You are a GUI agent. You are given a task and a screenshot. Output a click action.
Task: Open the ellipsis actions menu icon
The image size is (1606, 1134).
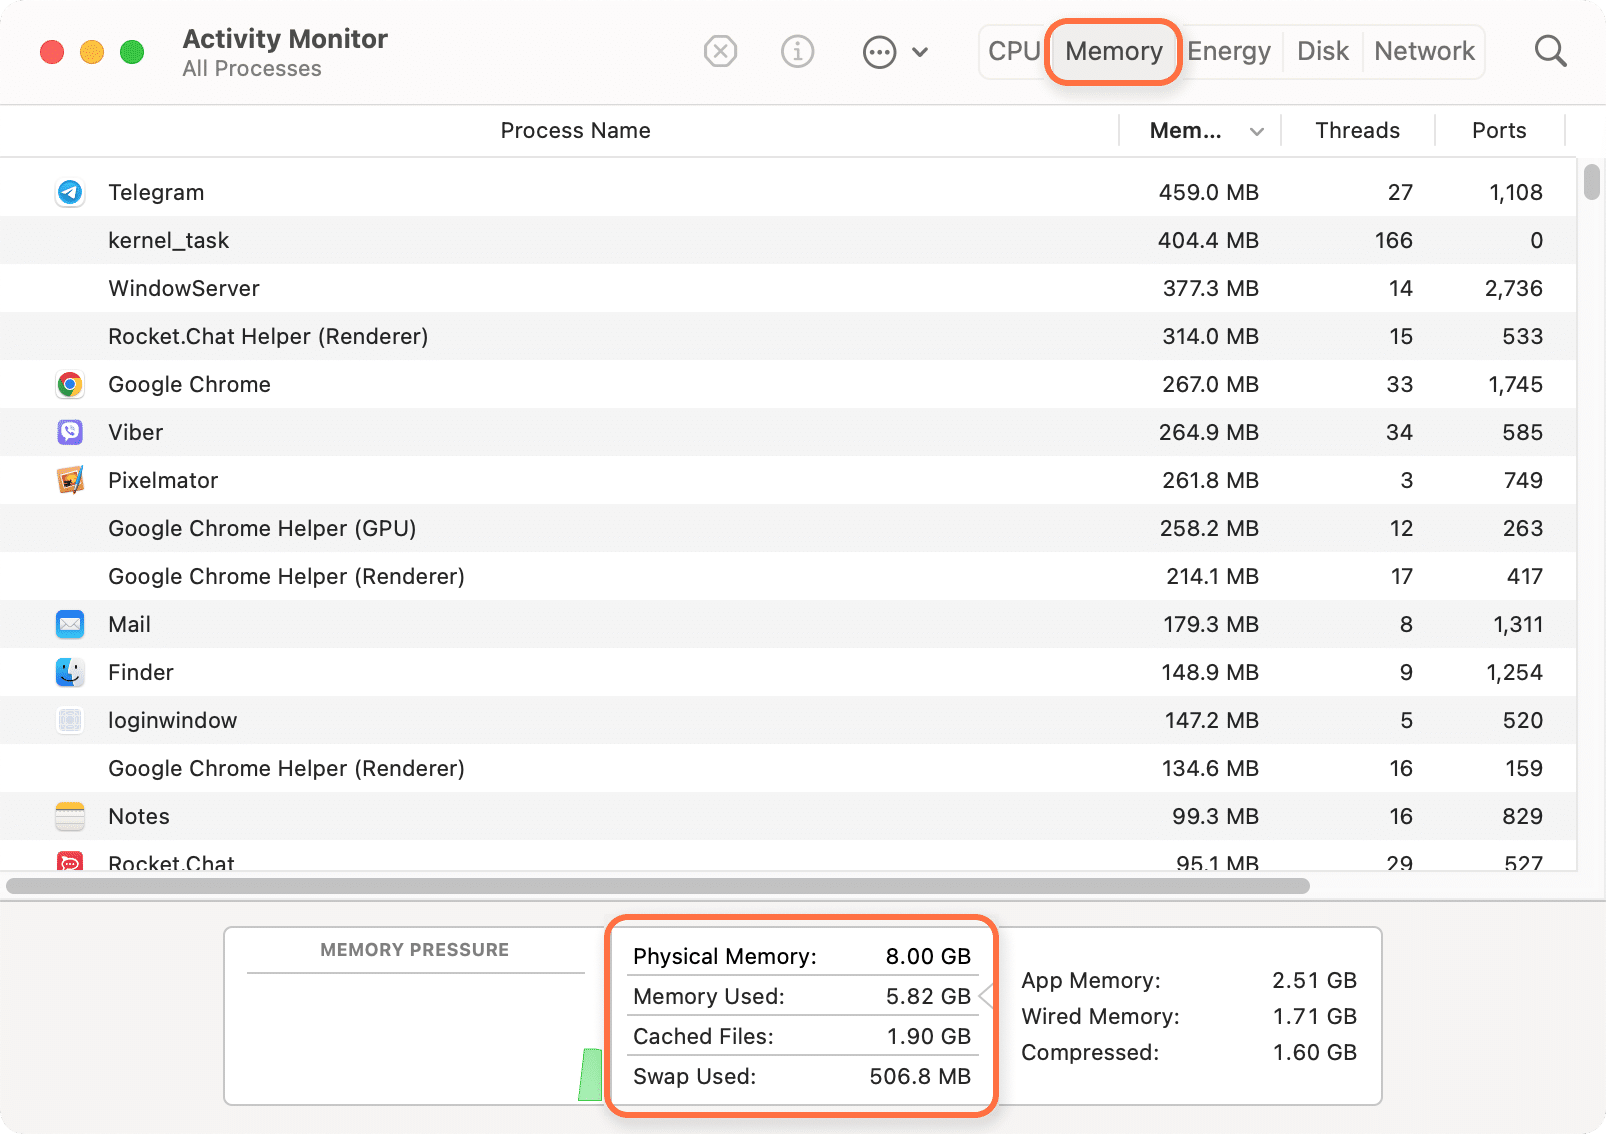pos(879,52)
